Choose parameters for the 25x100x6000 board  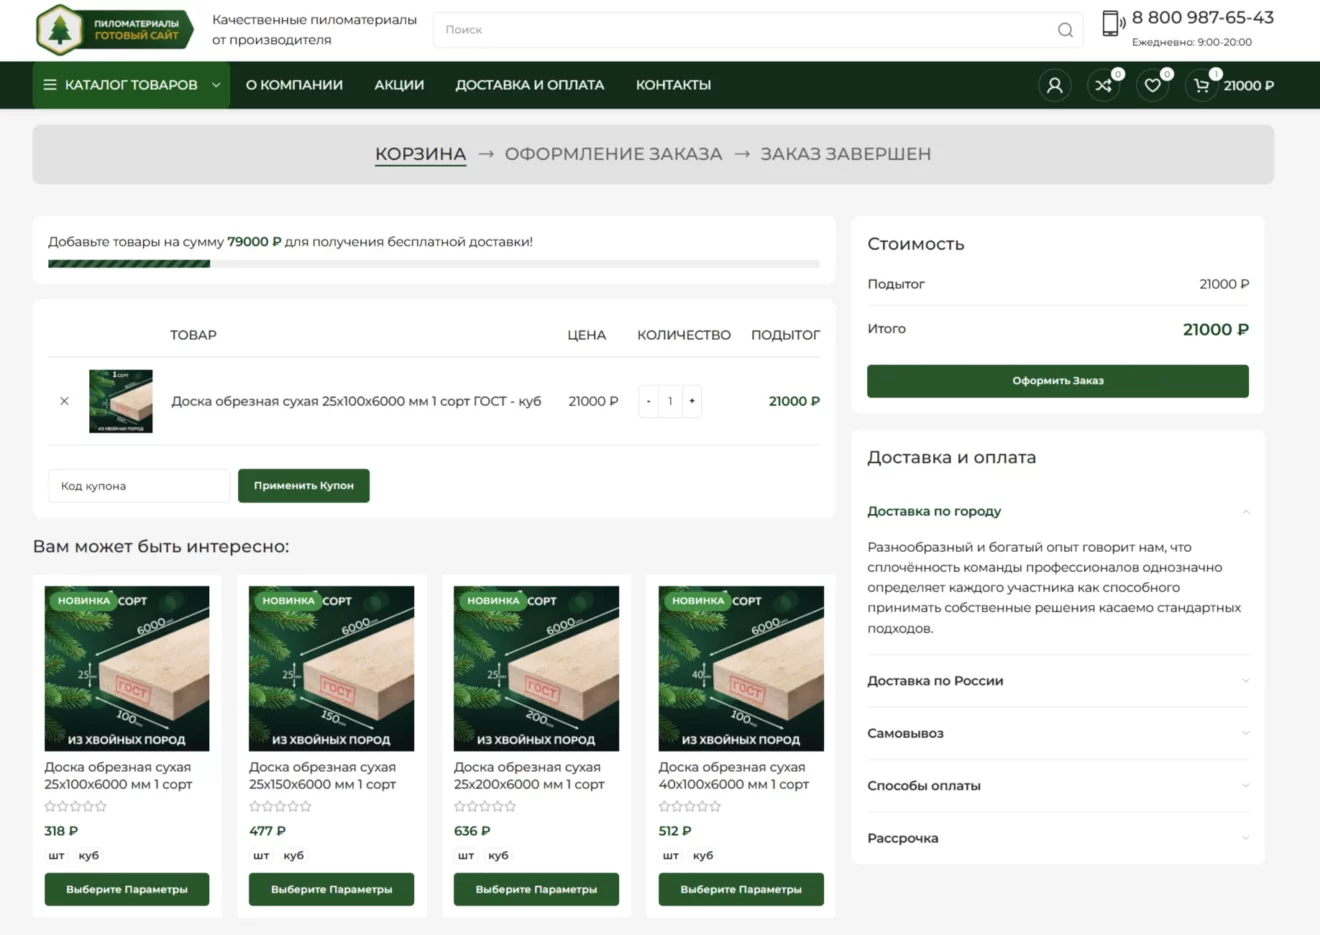tap(127, 889)
